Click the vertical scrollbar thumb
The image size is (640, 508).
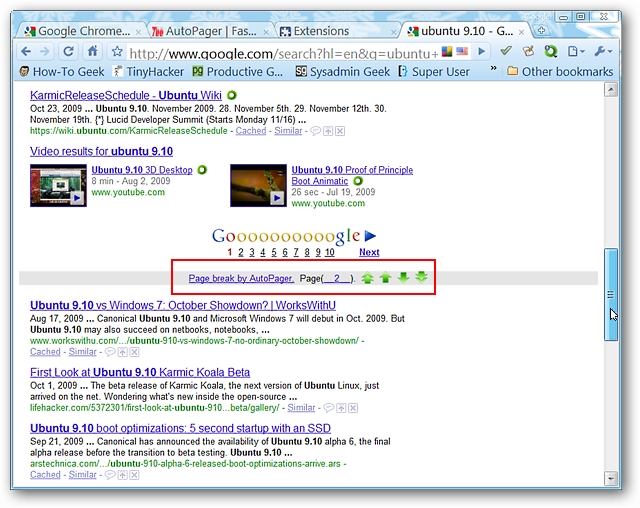point(611,294)
